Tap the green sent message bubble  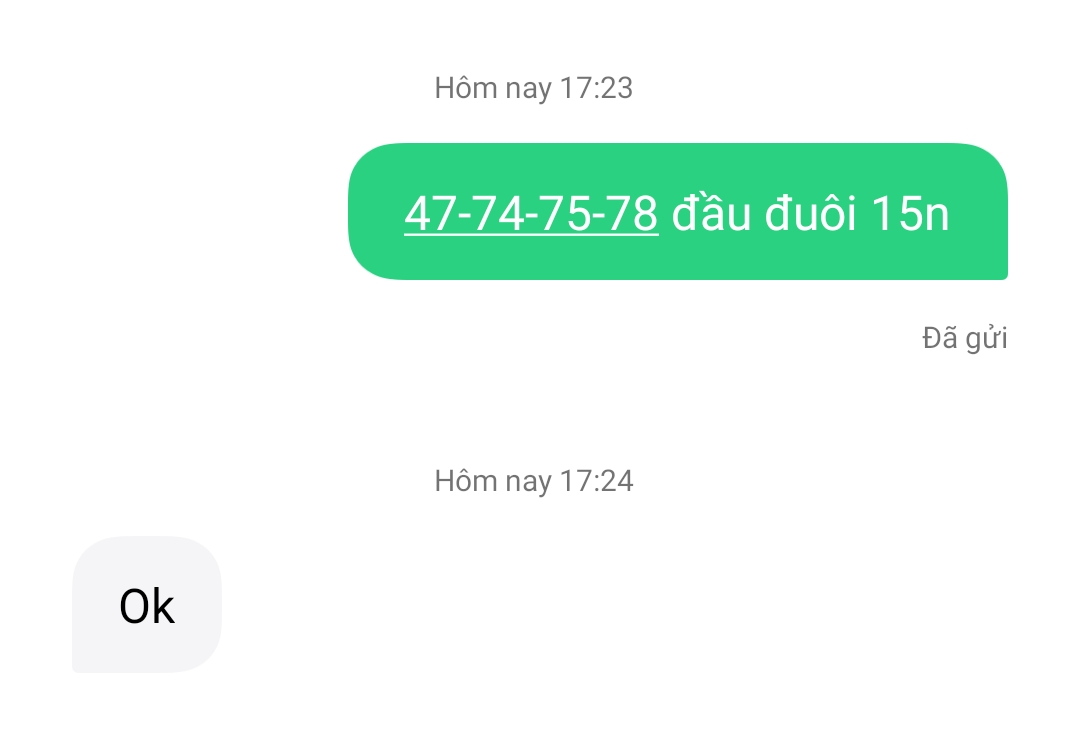tap(678, 211)
